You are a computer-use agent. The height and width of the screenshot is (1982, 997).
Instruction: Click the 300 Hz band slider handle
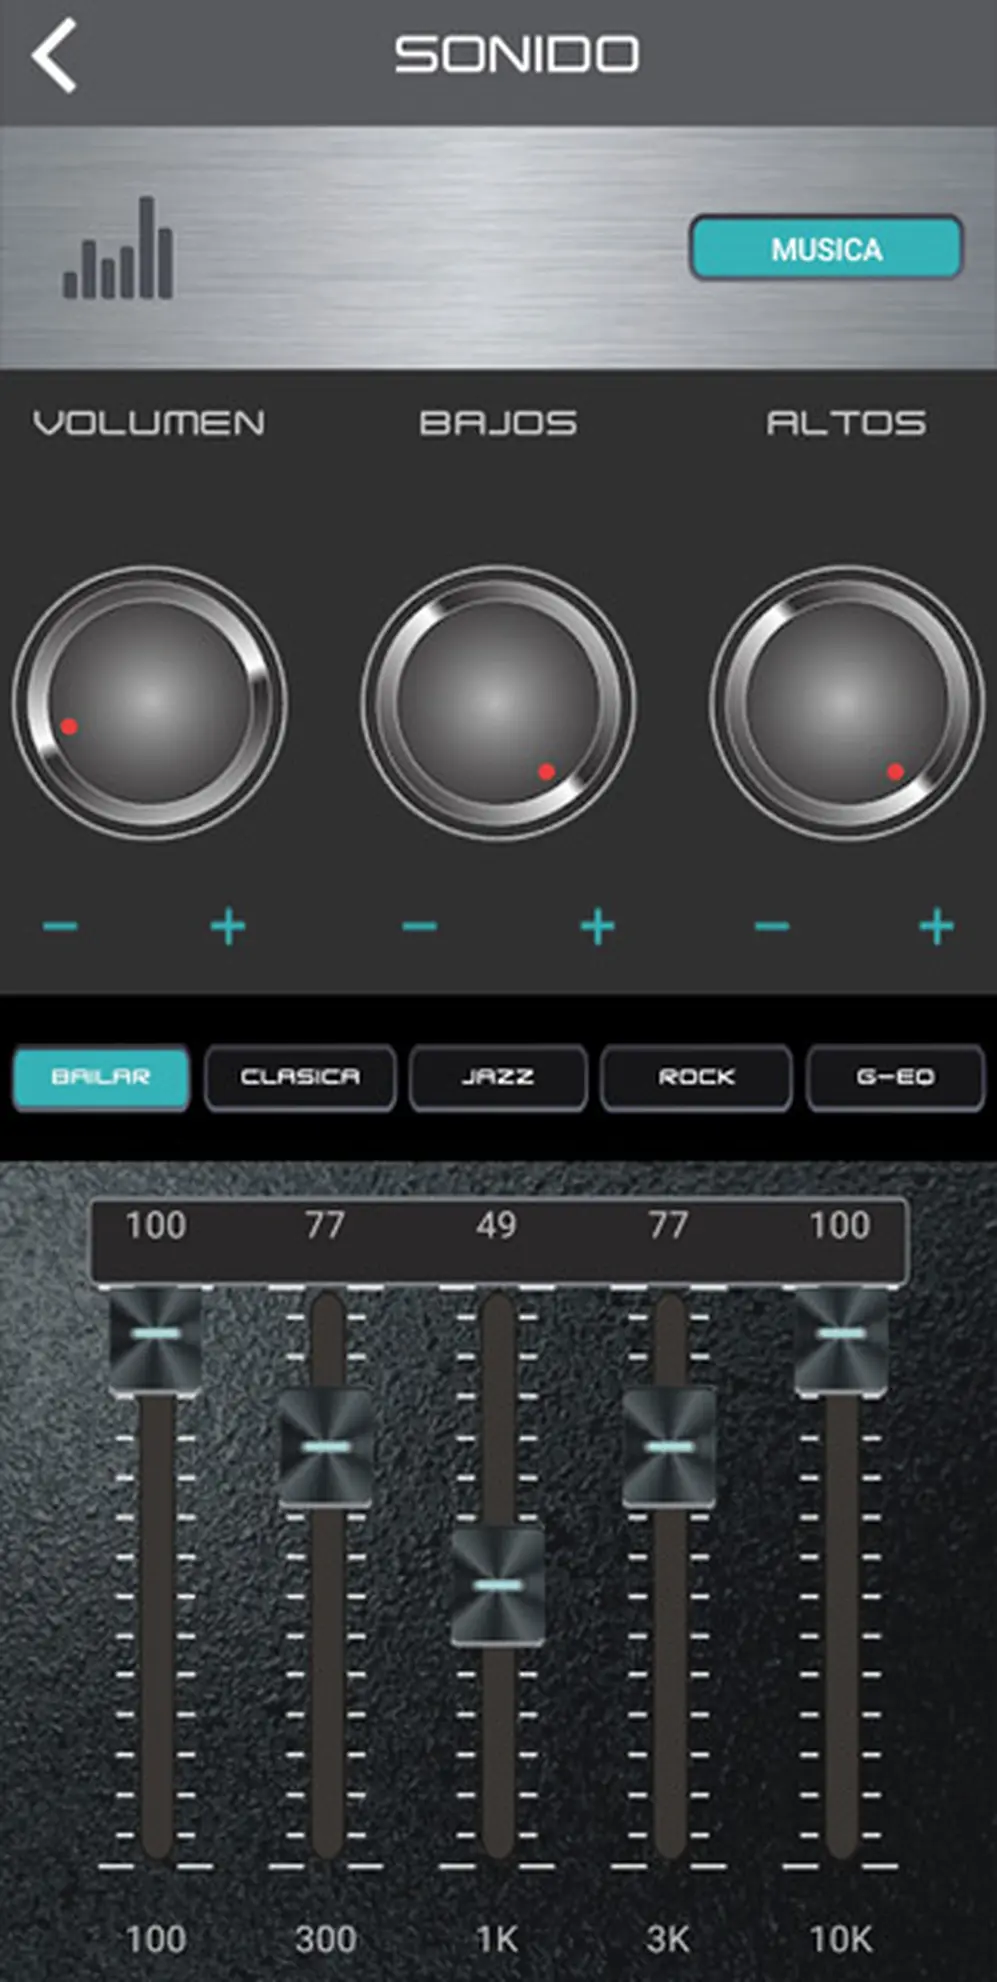tap(326, 1447)
